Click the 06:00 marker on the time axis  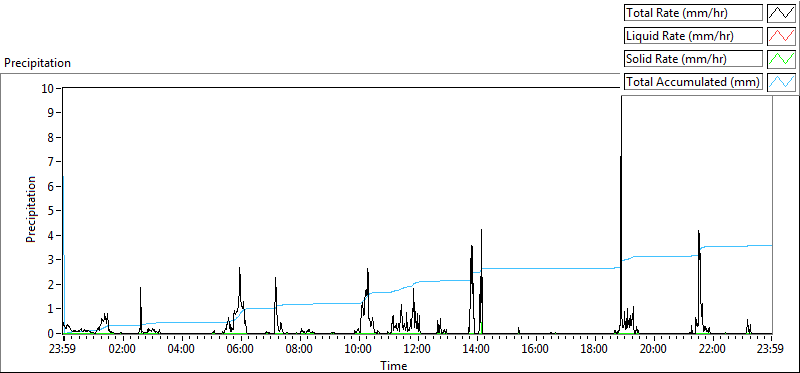240,349
